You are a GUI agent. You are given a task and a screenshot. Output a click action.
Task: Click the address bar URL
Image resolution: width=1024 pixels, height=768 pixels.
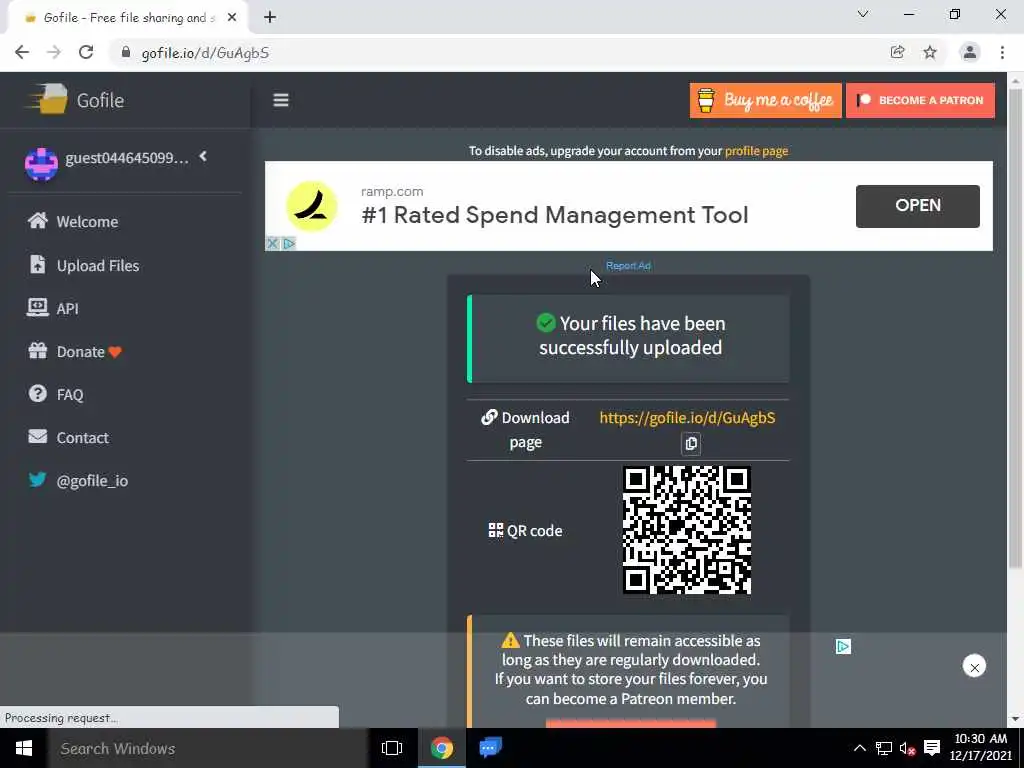[205, 53]
